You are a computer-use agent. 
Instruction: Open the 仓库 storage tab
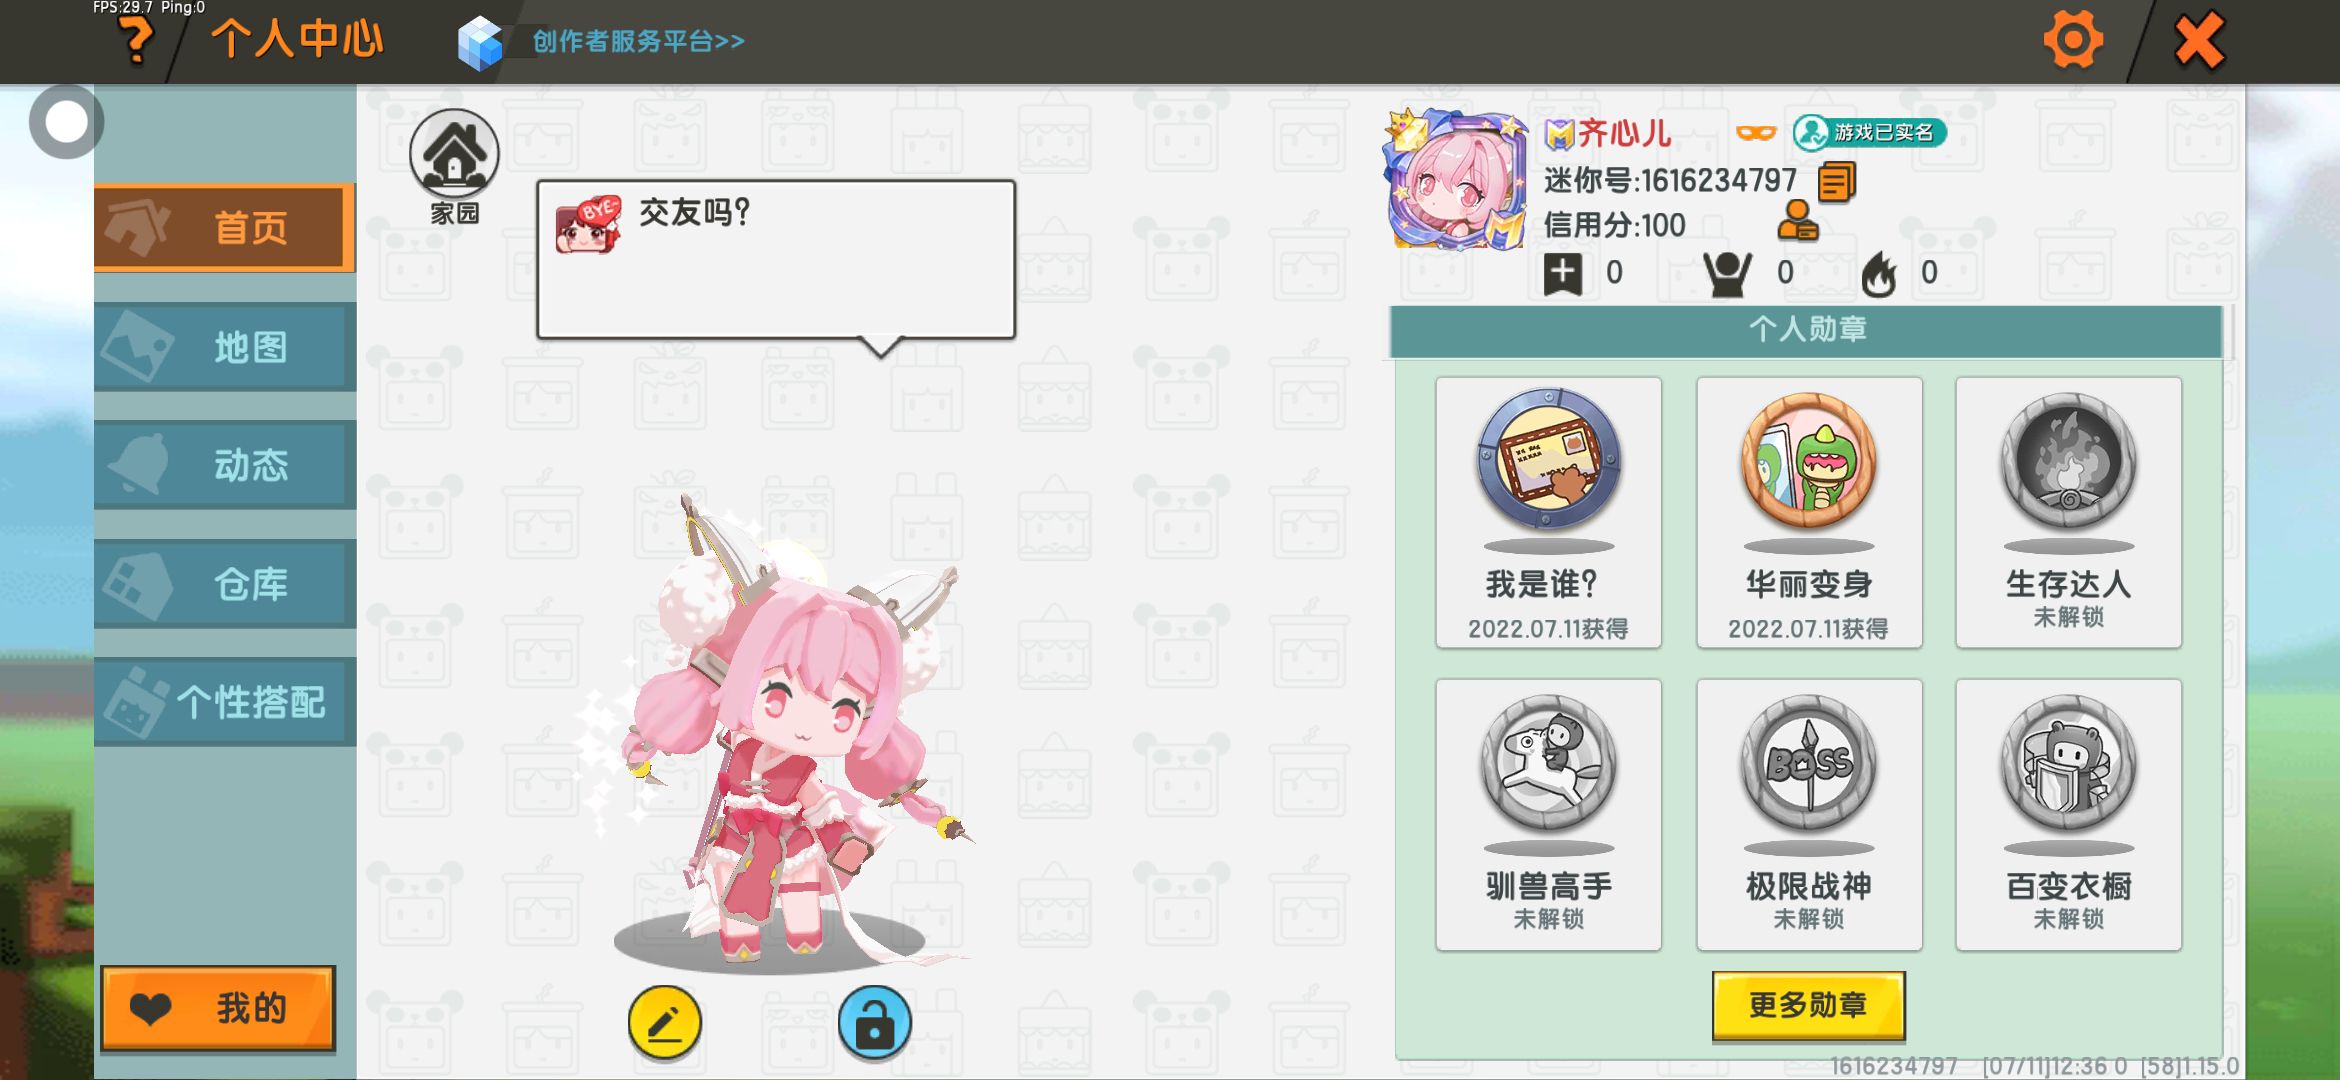[224, 584]
